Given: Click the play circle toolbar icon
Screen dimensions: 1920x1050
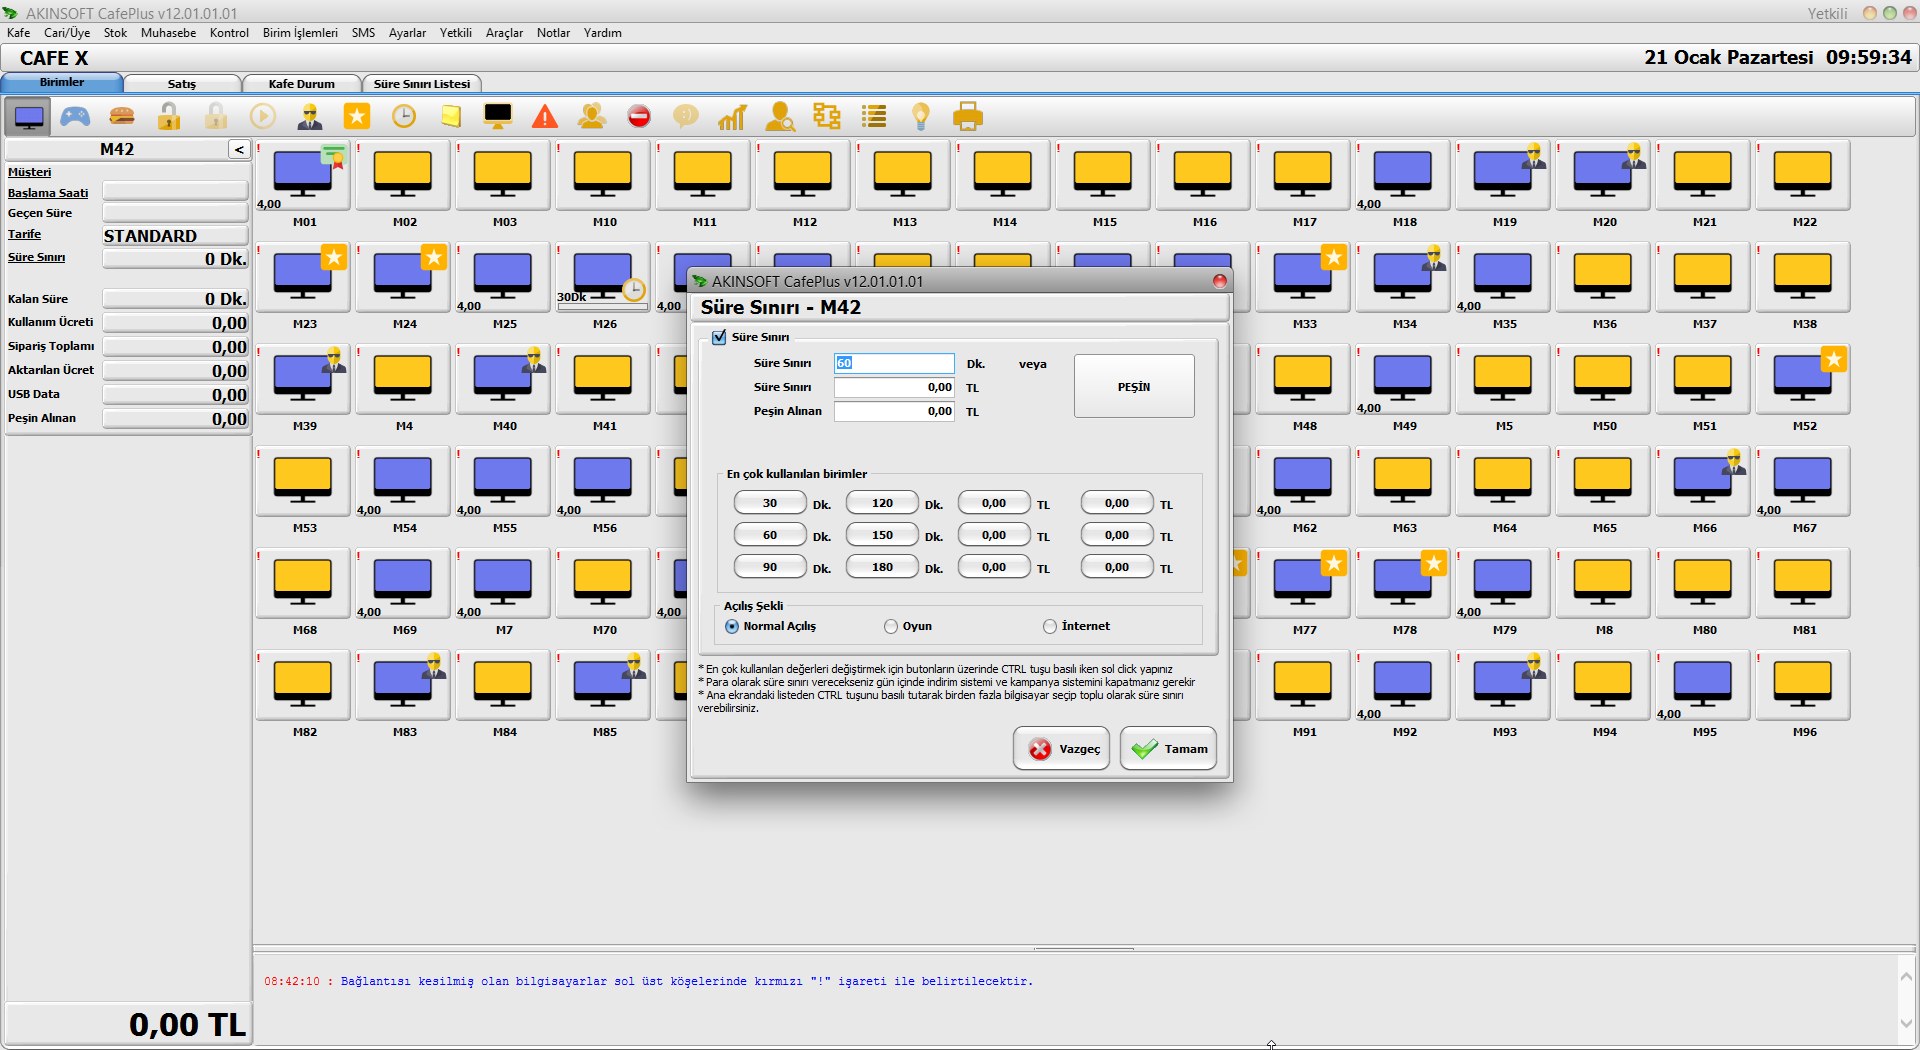Looking at the screenshot, I should tap(263, 117).
